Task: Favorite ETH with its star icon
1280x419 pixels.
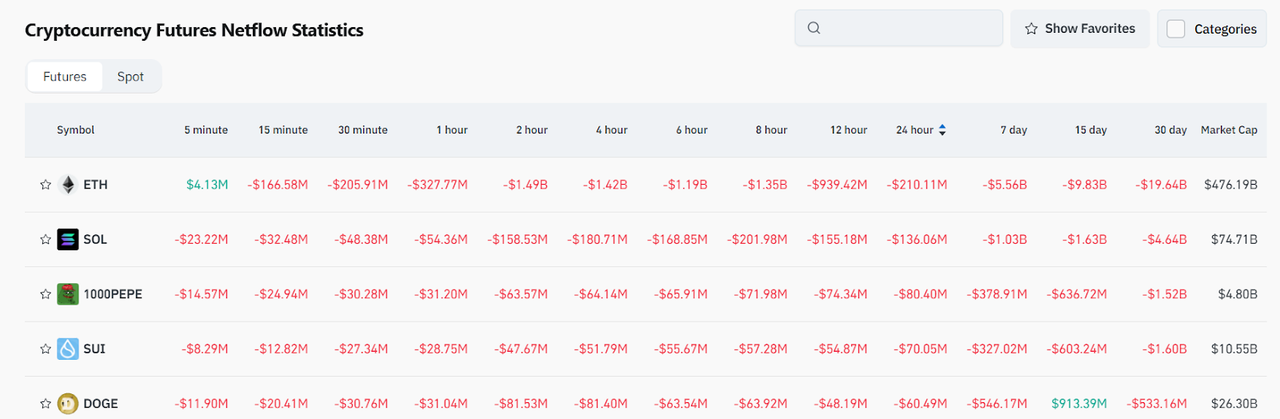Action: point(45,185)
